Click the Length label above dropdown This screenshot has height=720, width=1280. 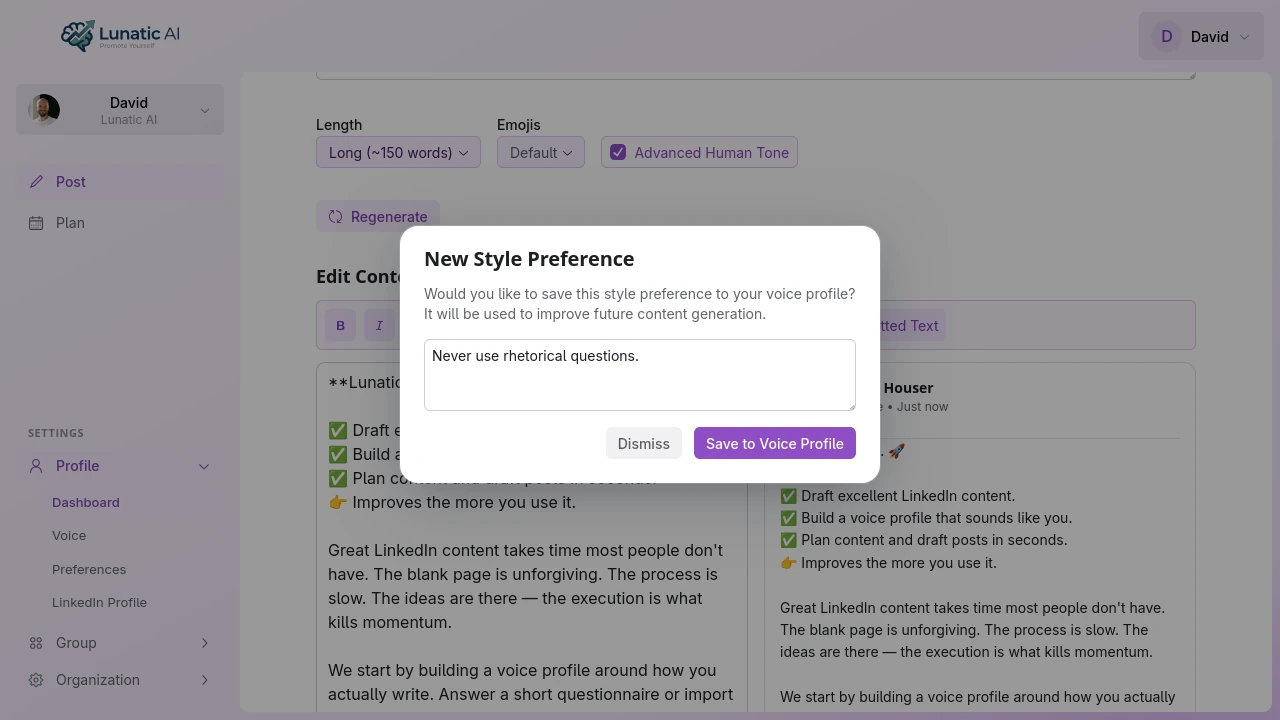339,125
